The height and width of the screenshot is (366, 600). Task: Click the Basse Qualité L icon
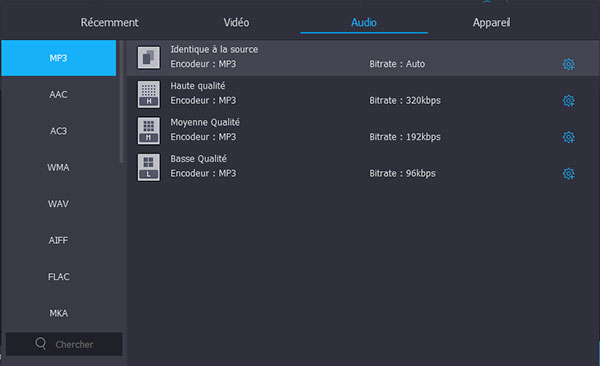click(x=149, y=167)
